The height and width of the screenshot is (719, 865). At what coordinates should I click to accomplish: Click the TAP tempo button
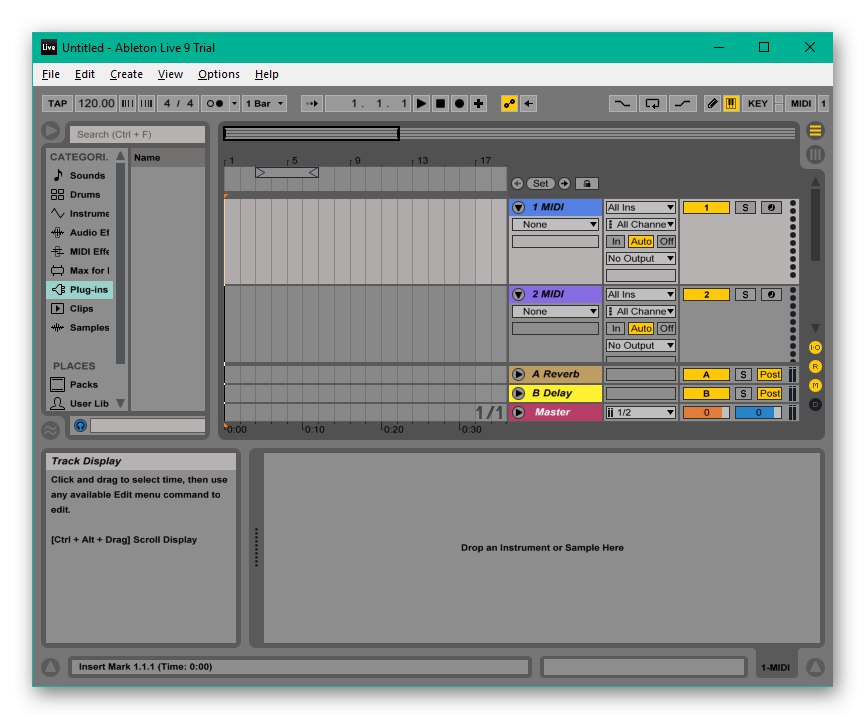[x=57, y=103]
